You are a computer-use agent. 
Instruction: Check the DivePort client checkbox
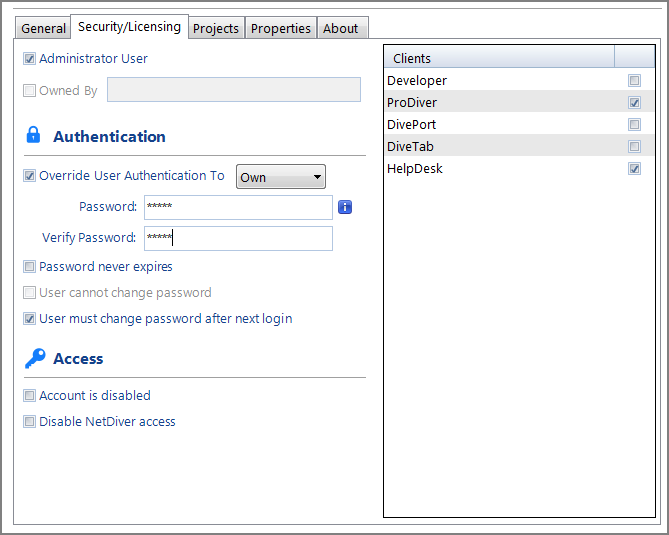(634, 125)
